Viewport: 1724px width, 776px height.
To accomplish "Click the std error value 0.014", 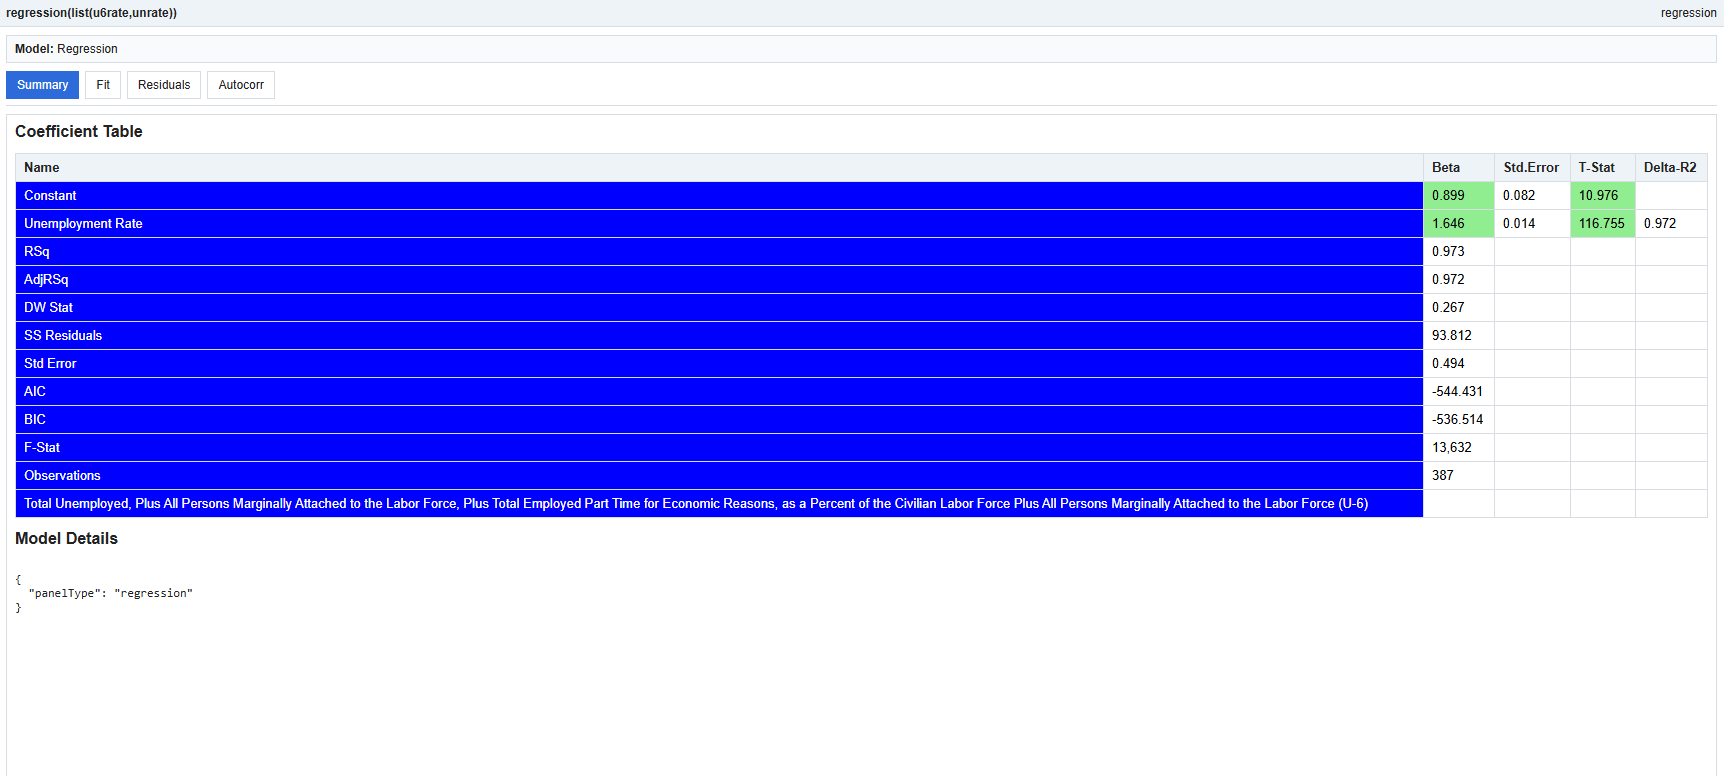I will [1531, 224].
